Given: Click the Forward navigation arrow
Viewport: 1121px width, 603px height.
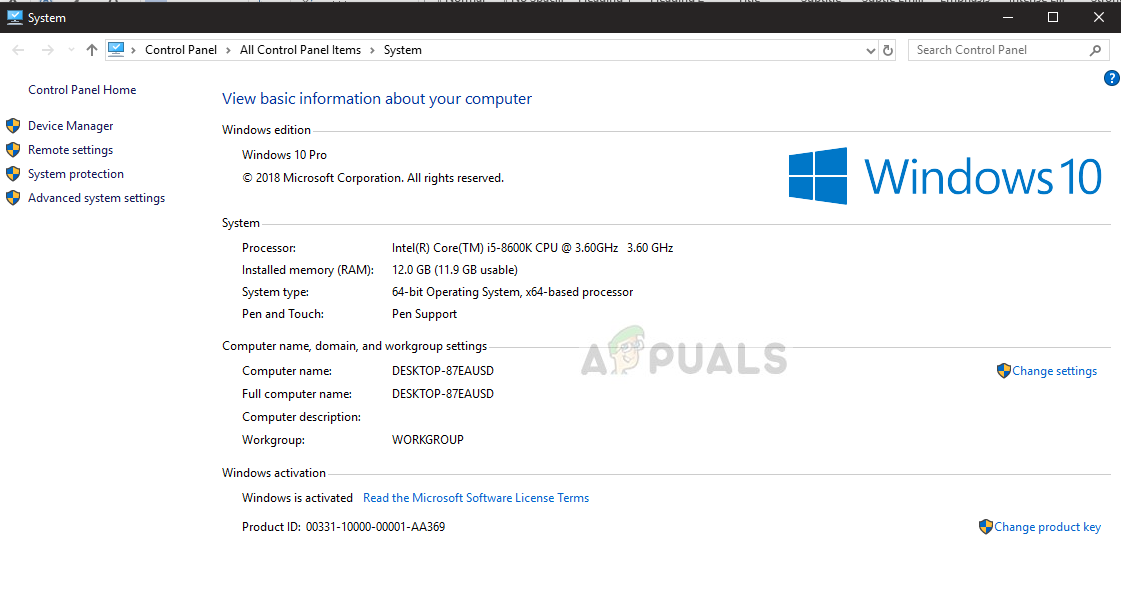Looking at the screenshot, I should click(x=47, y=50).
